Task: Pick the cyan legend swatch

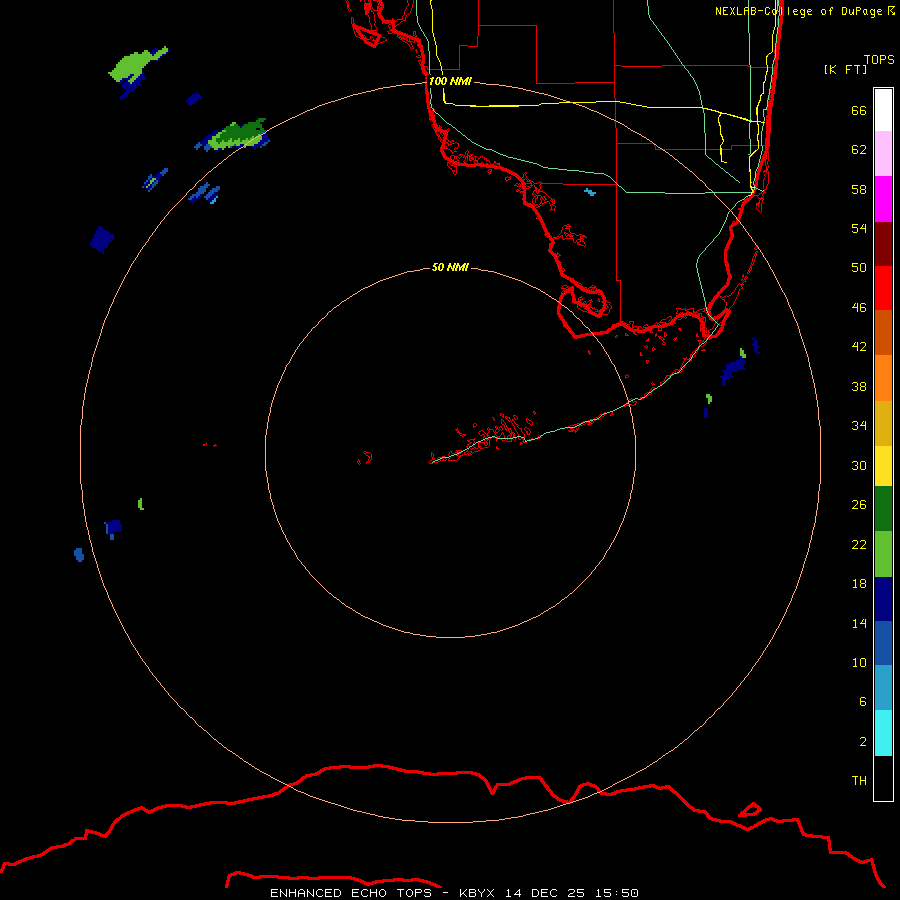Action: click(883, 733)
